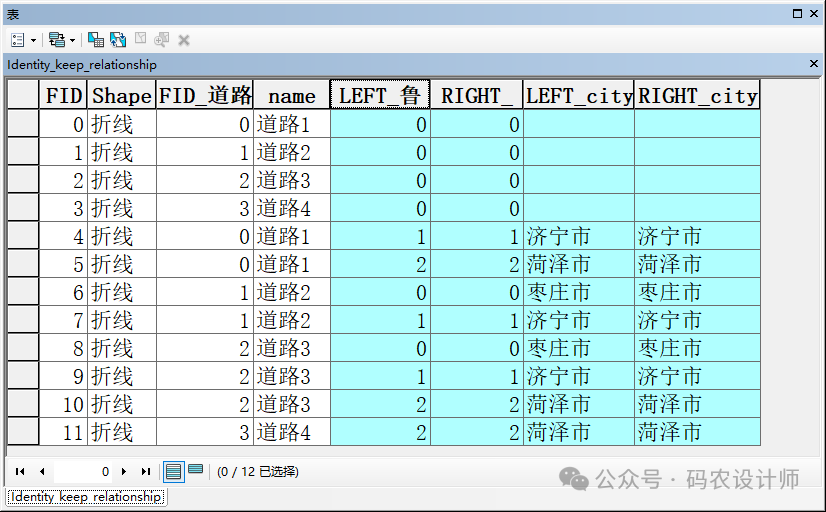Toggle Show selected records view
826x512 pixels.
195,471
